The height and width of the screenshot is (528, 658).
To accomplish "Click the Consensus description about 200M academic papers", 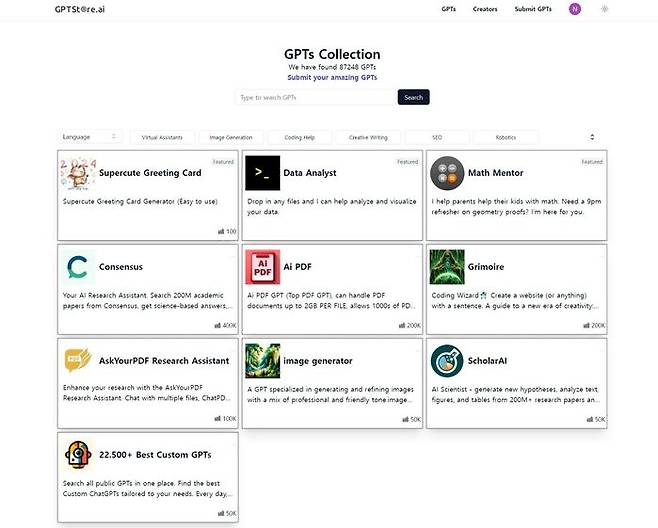I will pos(147,301).
